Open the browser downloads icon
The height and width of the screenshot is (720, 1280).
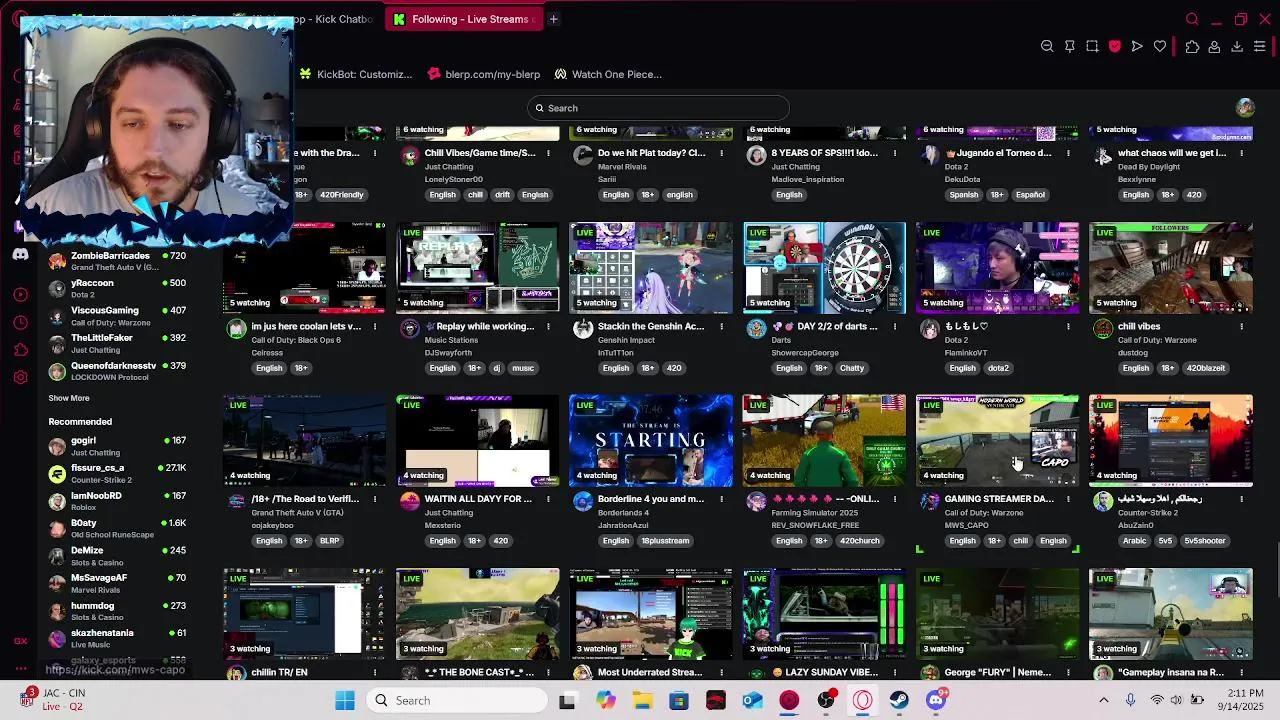(1237, 46)
